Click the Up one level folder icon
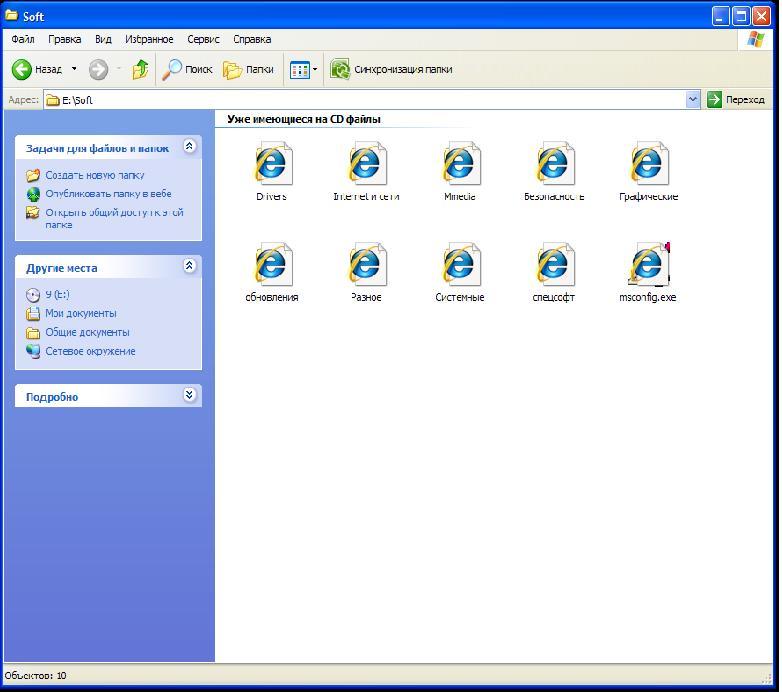Image resolution: width=782 pixels, height=692 pixels. [140, 69]
